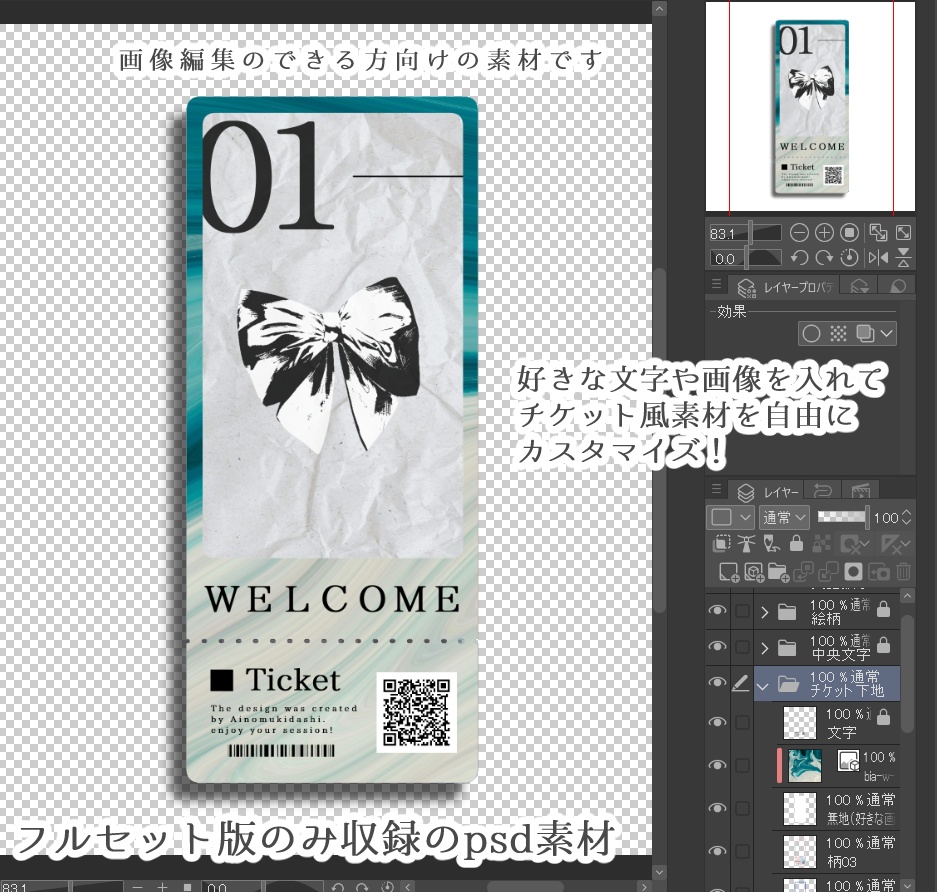Click the Navigator 100% zoom icon
937x892 pixels.
[x=849, y=232]
